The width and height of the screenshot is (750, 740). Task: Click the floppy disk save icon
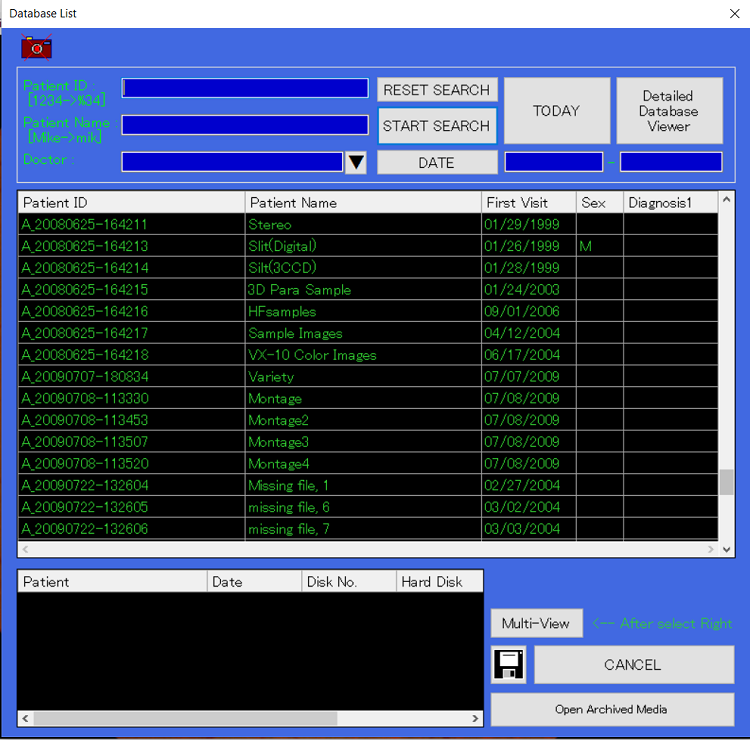pos(510,665)
